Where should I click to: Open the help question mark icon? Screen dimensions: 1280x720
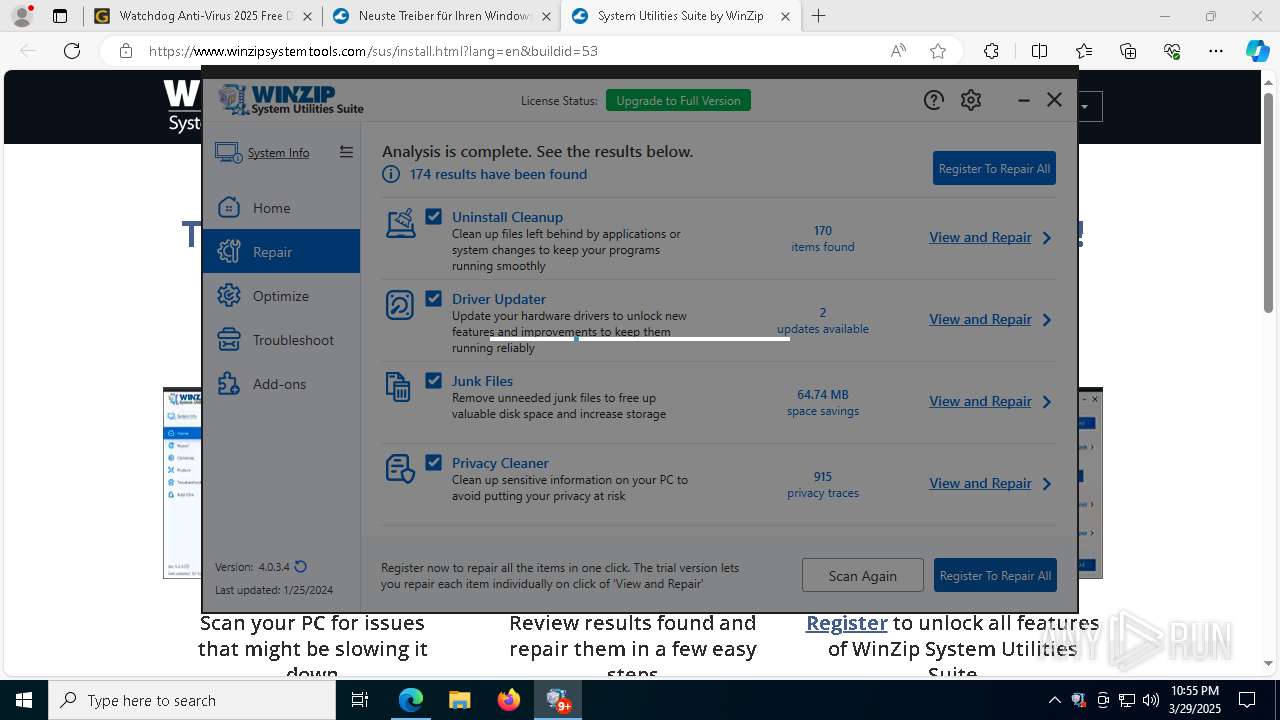click(x=933, y=100)
